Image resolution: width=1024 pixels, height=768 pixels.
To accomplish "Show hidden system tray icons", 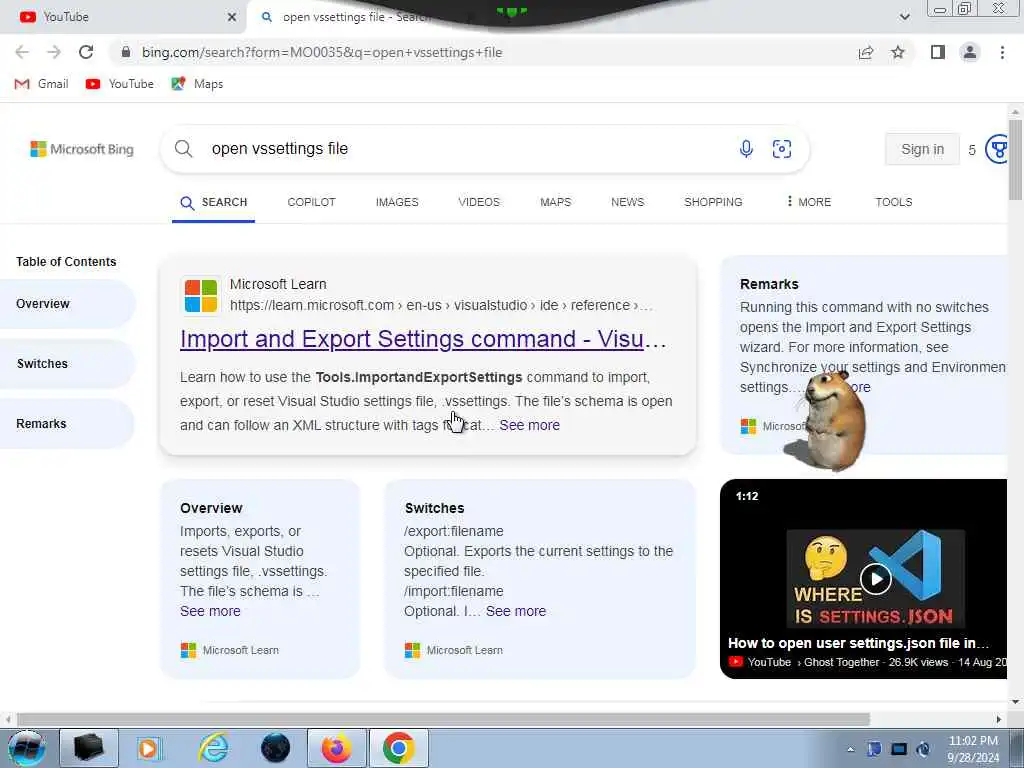I will (x=850, y=750).
